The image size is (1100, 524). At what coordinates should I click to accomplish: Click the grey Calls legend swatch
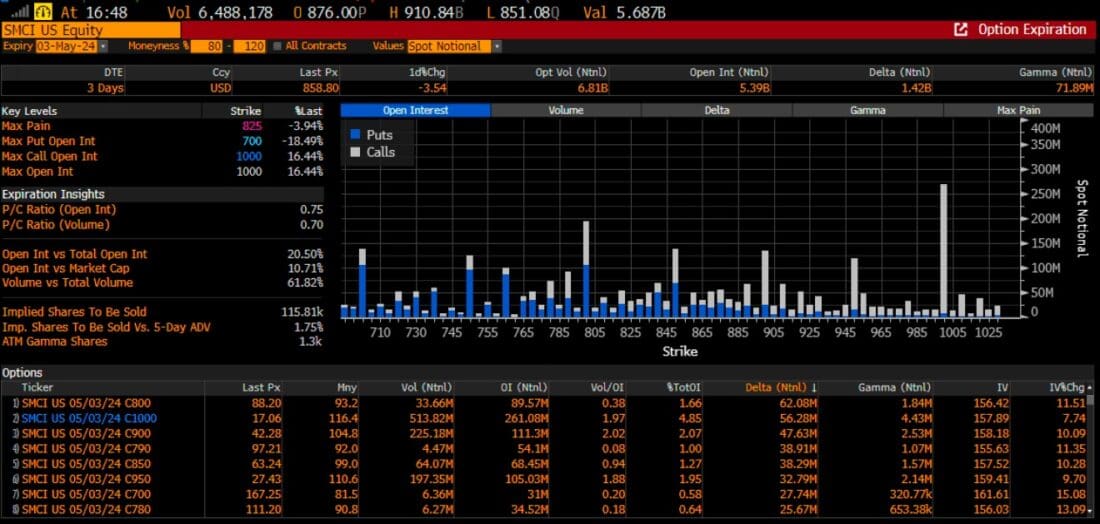pyautogui.click(x=355, y=152)
